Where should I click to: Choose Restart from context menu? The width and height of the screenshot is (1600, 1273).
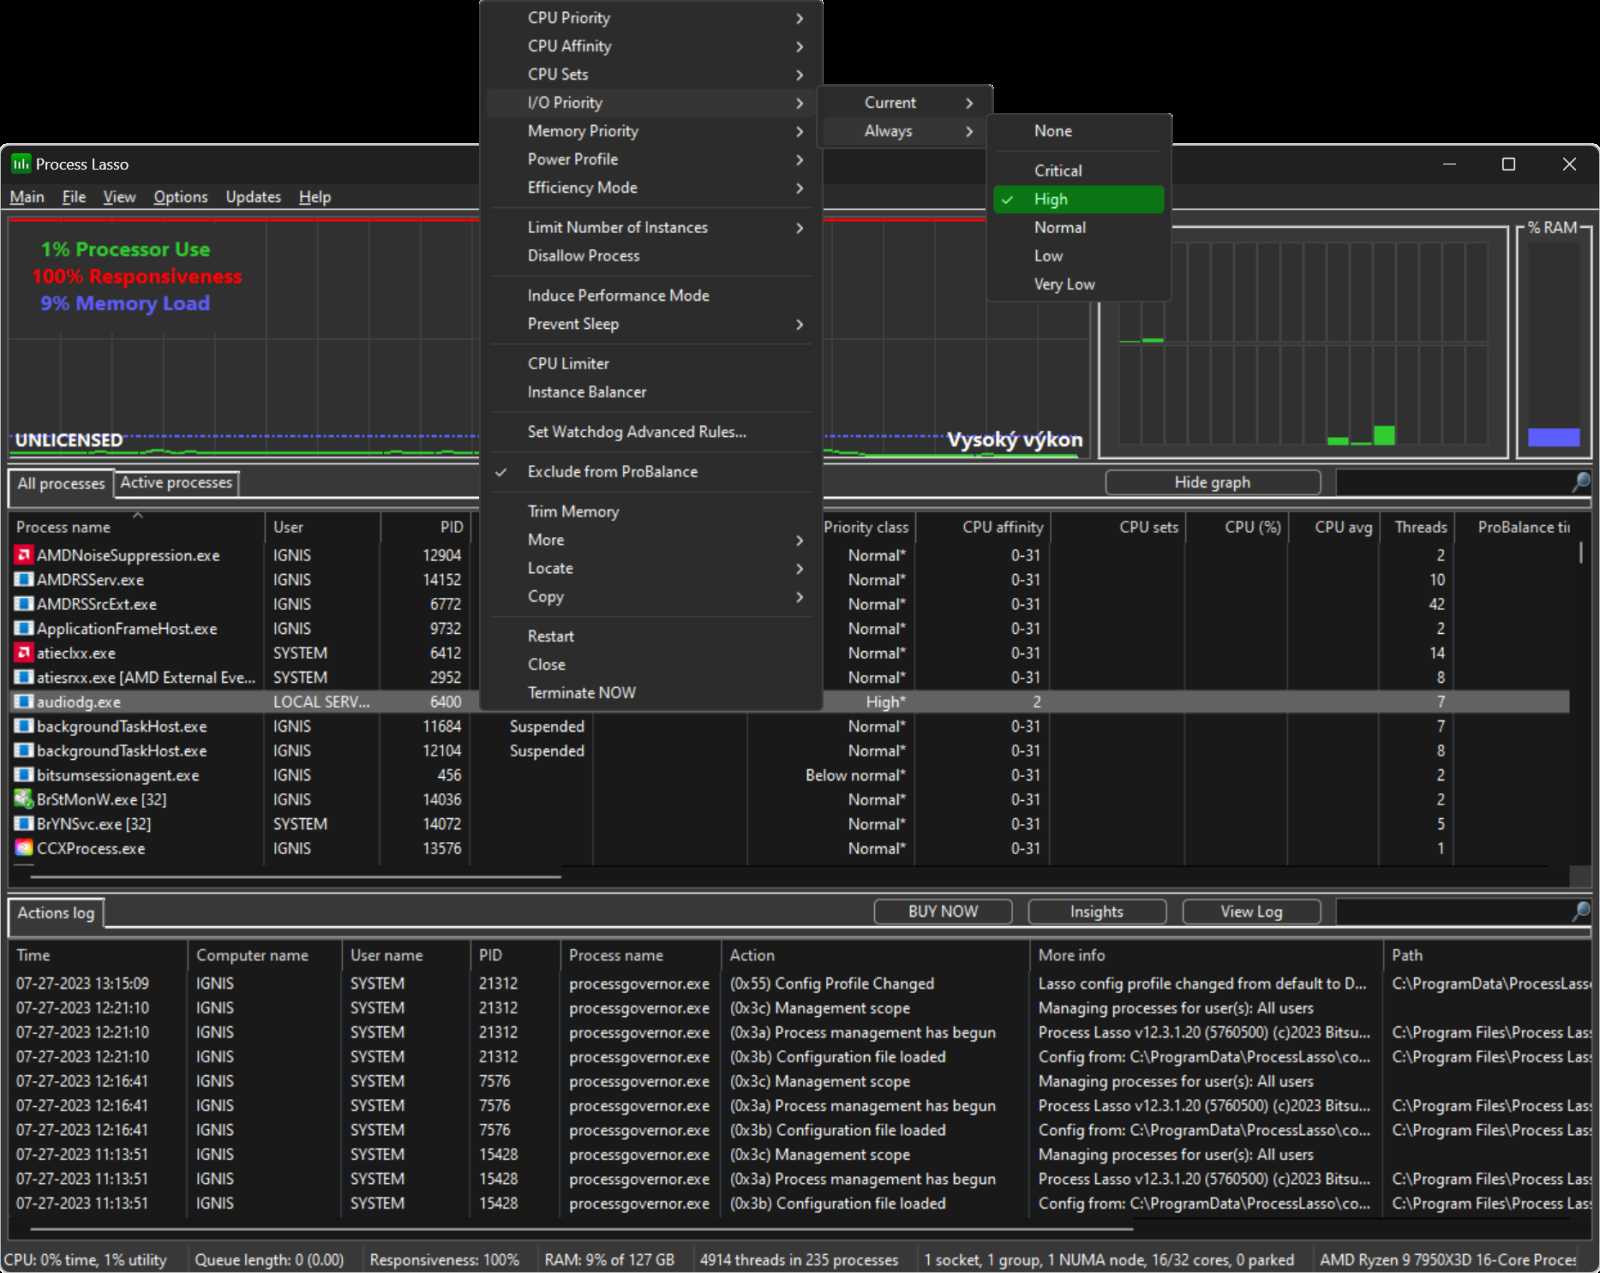(x=651, y=636)
